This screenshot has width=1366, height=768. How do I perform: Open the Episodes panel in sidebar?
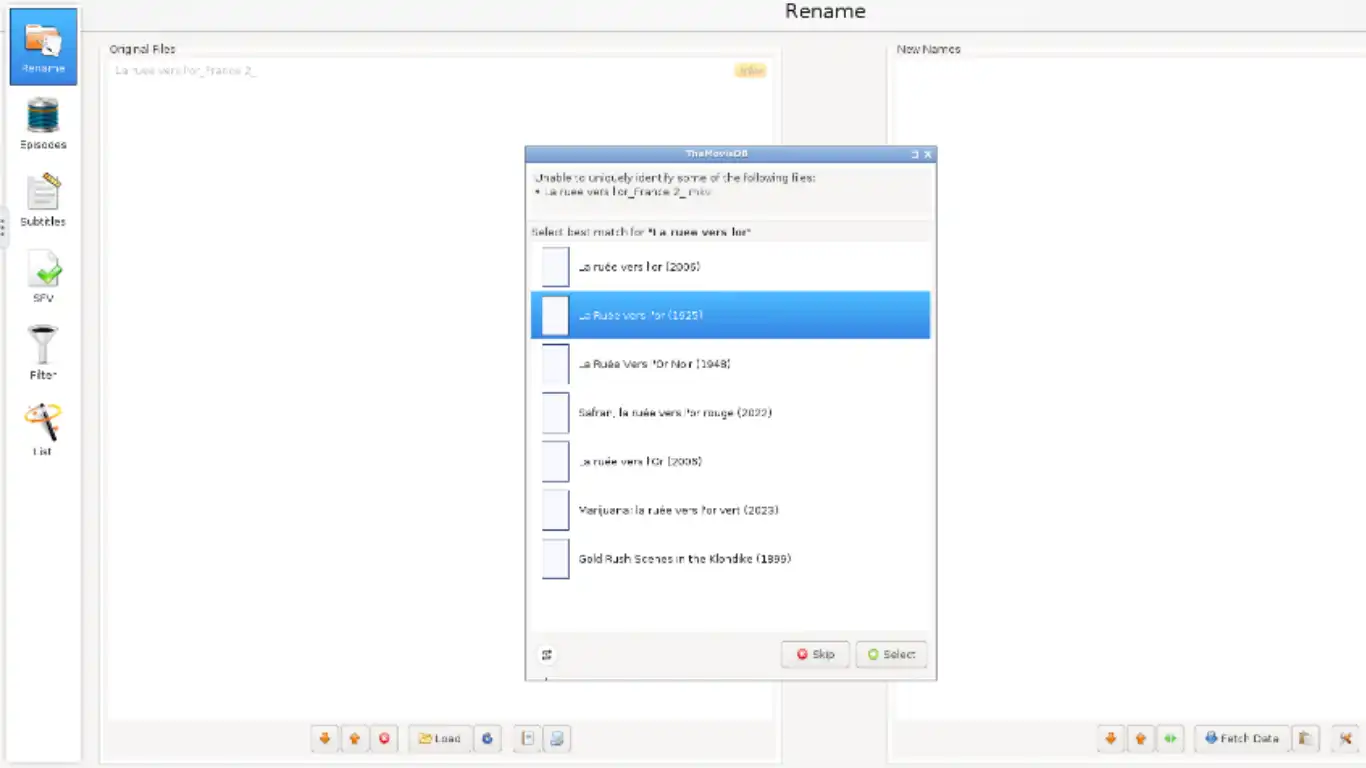[43, 124]
